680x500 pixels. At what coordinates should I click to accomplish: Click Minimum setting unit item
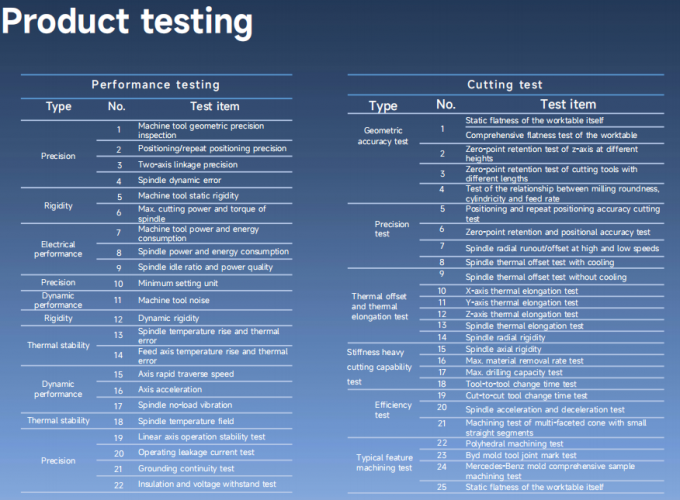click(x=178, y=283)
